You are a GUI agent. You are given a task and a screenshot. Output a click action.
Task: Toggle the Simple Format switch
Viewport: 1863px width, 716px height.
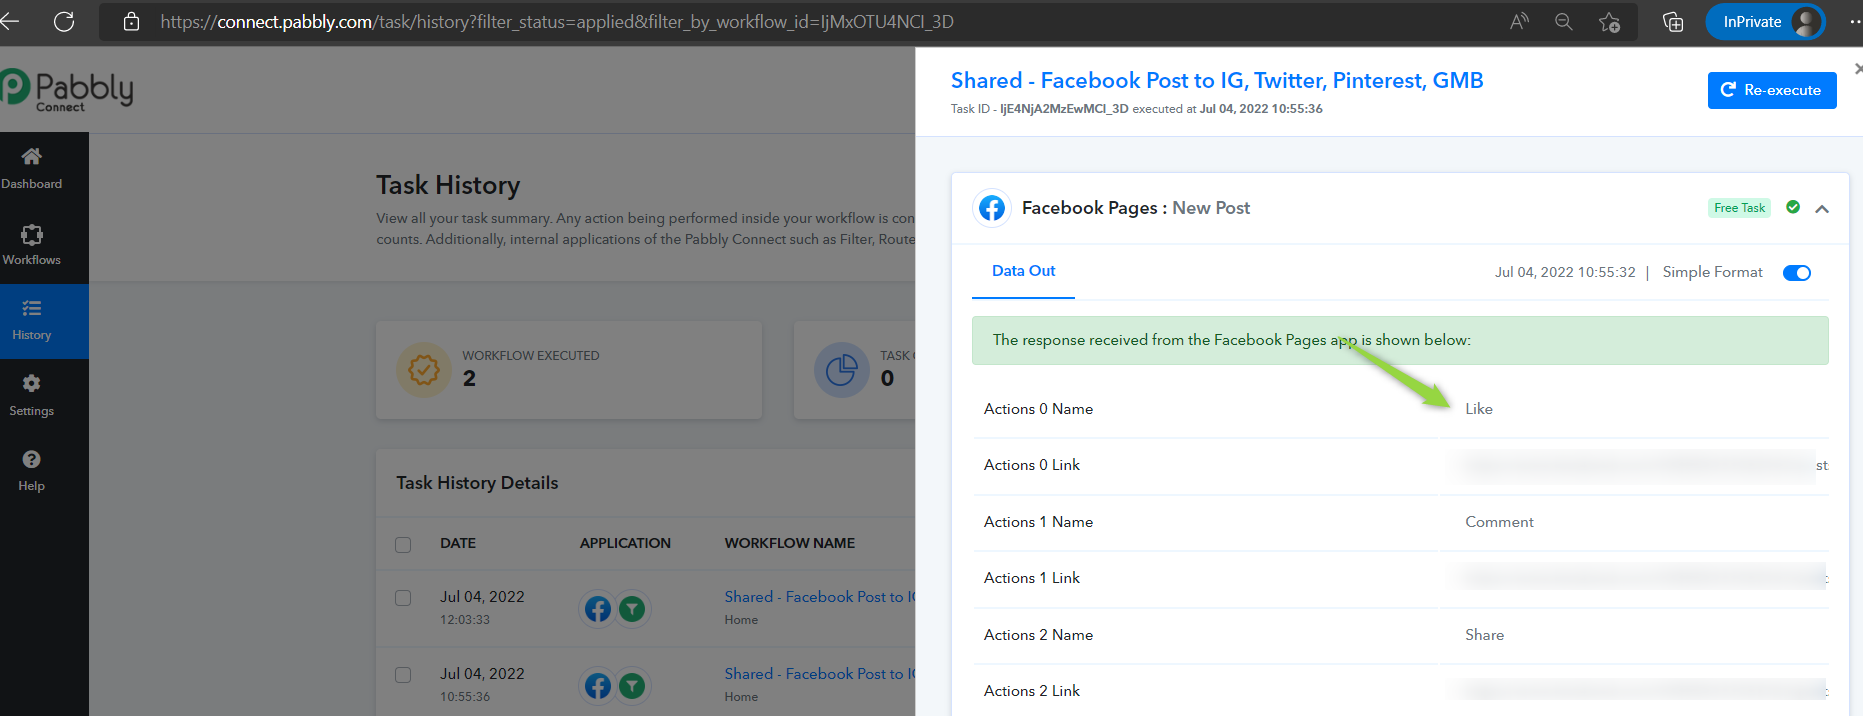1797,273
